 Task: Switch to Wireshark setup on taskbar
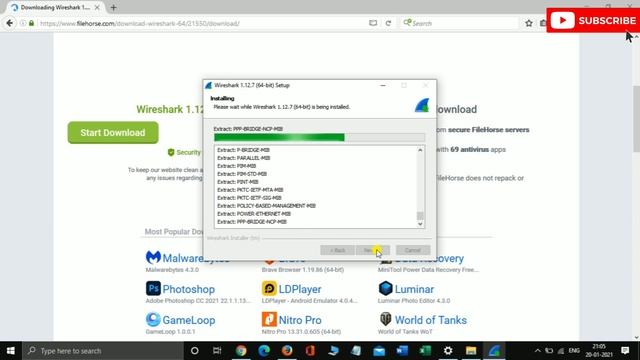point(494,351)
